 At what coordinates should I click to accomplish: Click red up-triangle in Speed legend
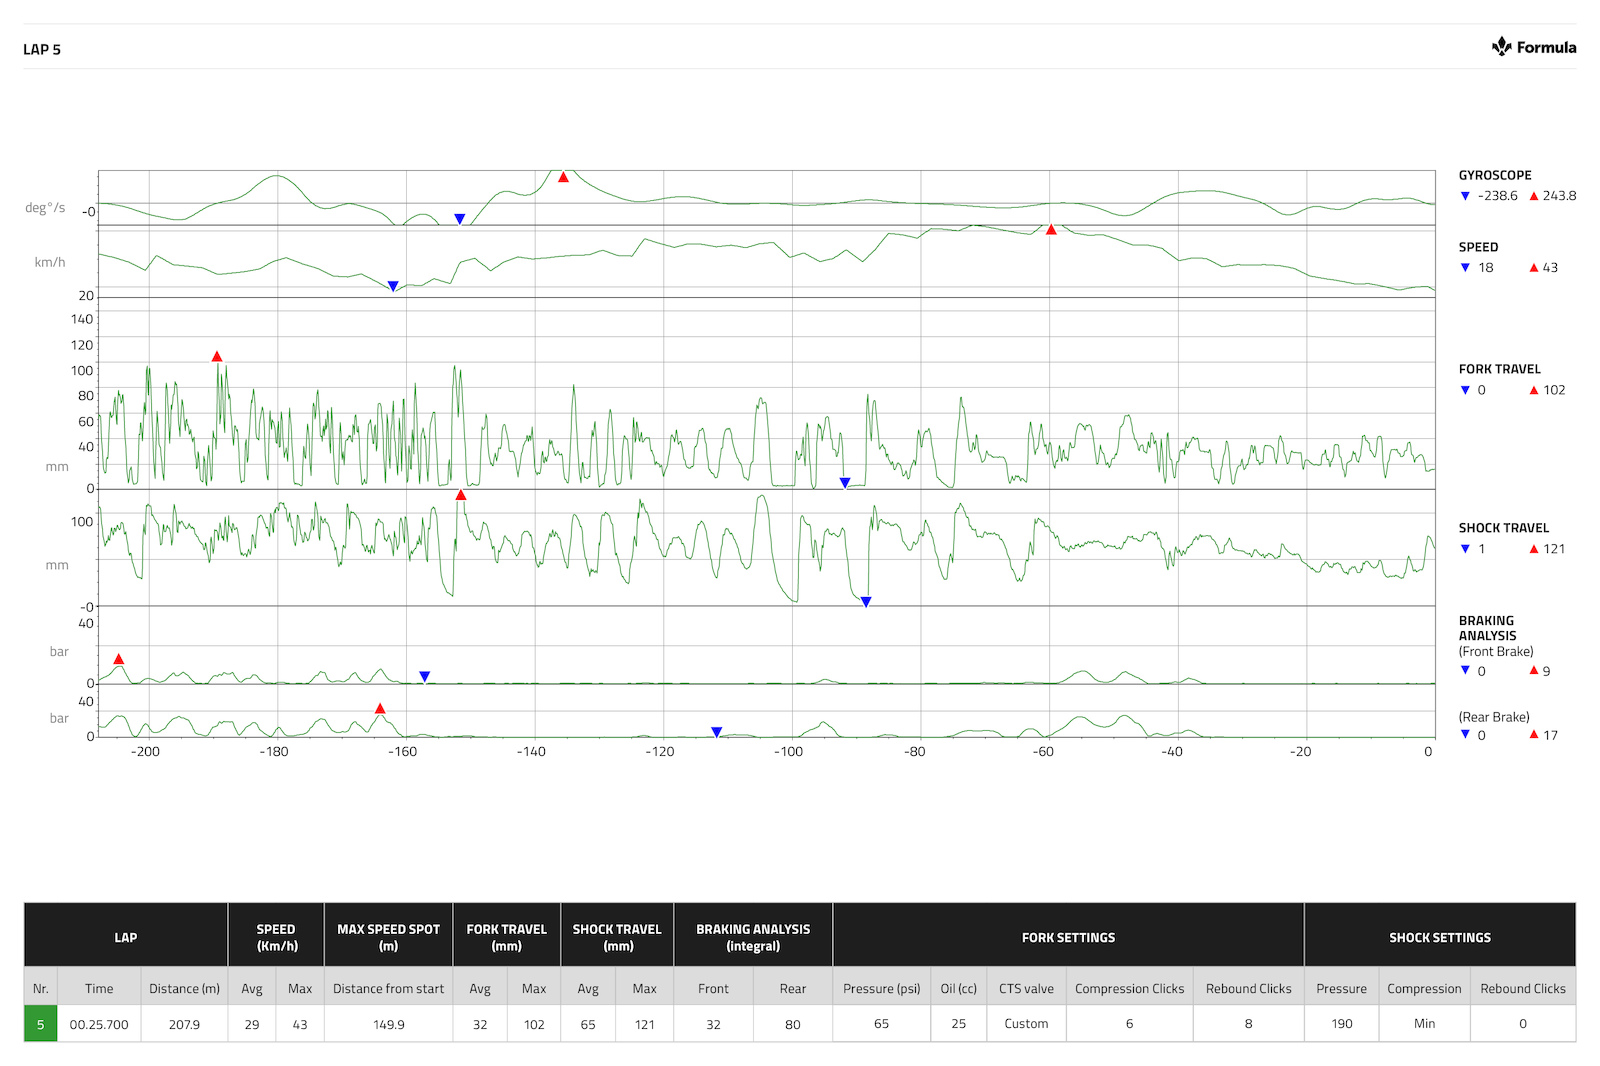(1534, 268)
